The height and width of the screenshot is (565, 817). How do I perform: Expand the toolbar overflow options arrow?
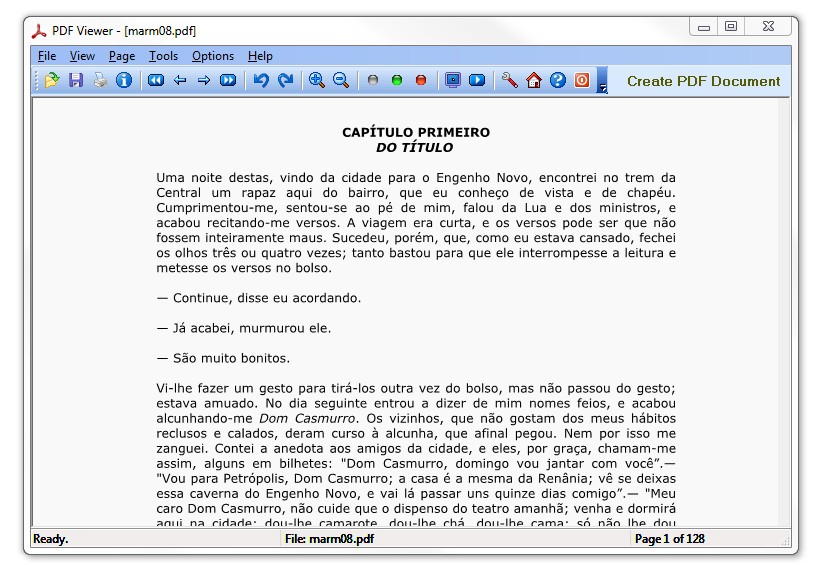pos(602,81)
